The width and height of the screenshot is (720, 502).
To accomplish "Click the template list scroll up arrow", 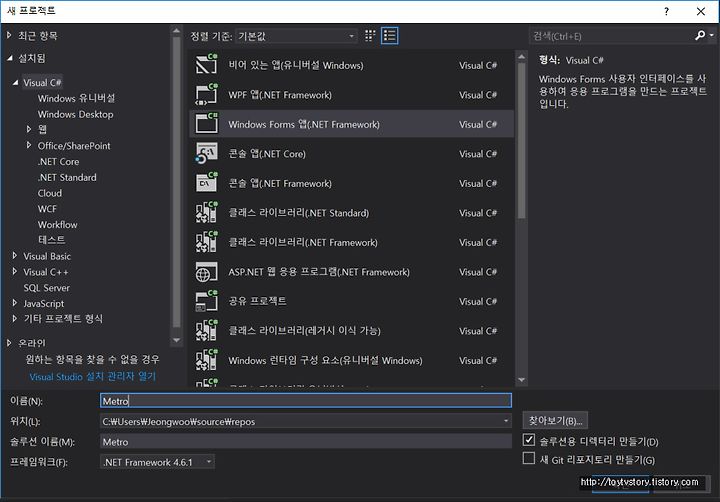I will [x=521, y=56].
